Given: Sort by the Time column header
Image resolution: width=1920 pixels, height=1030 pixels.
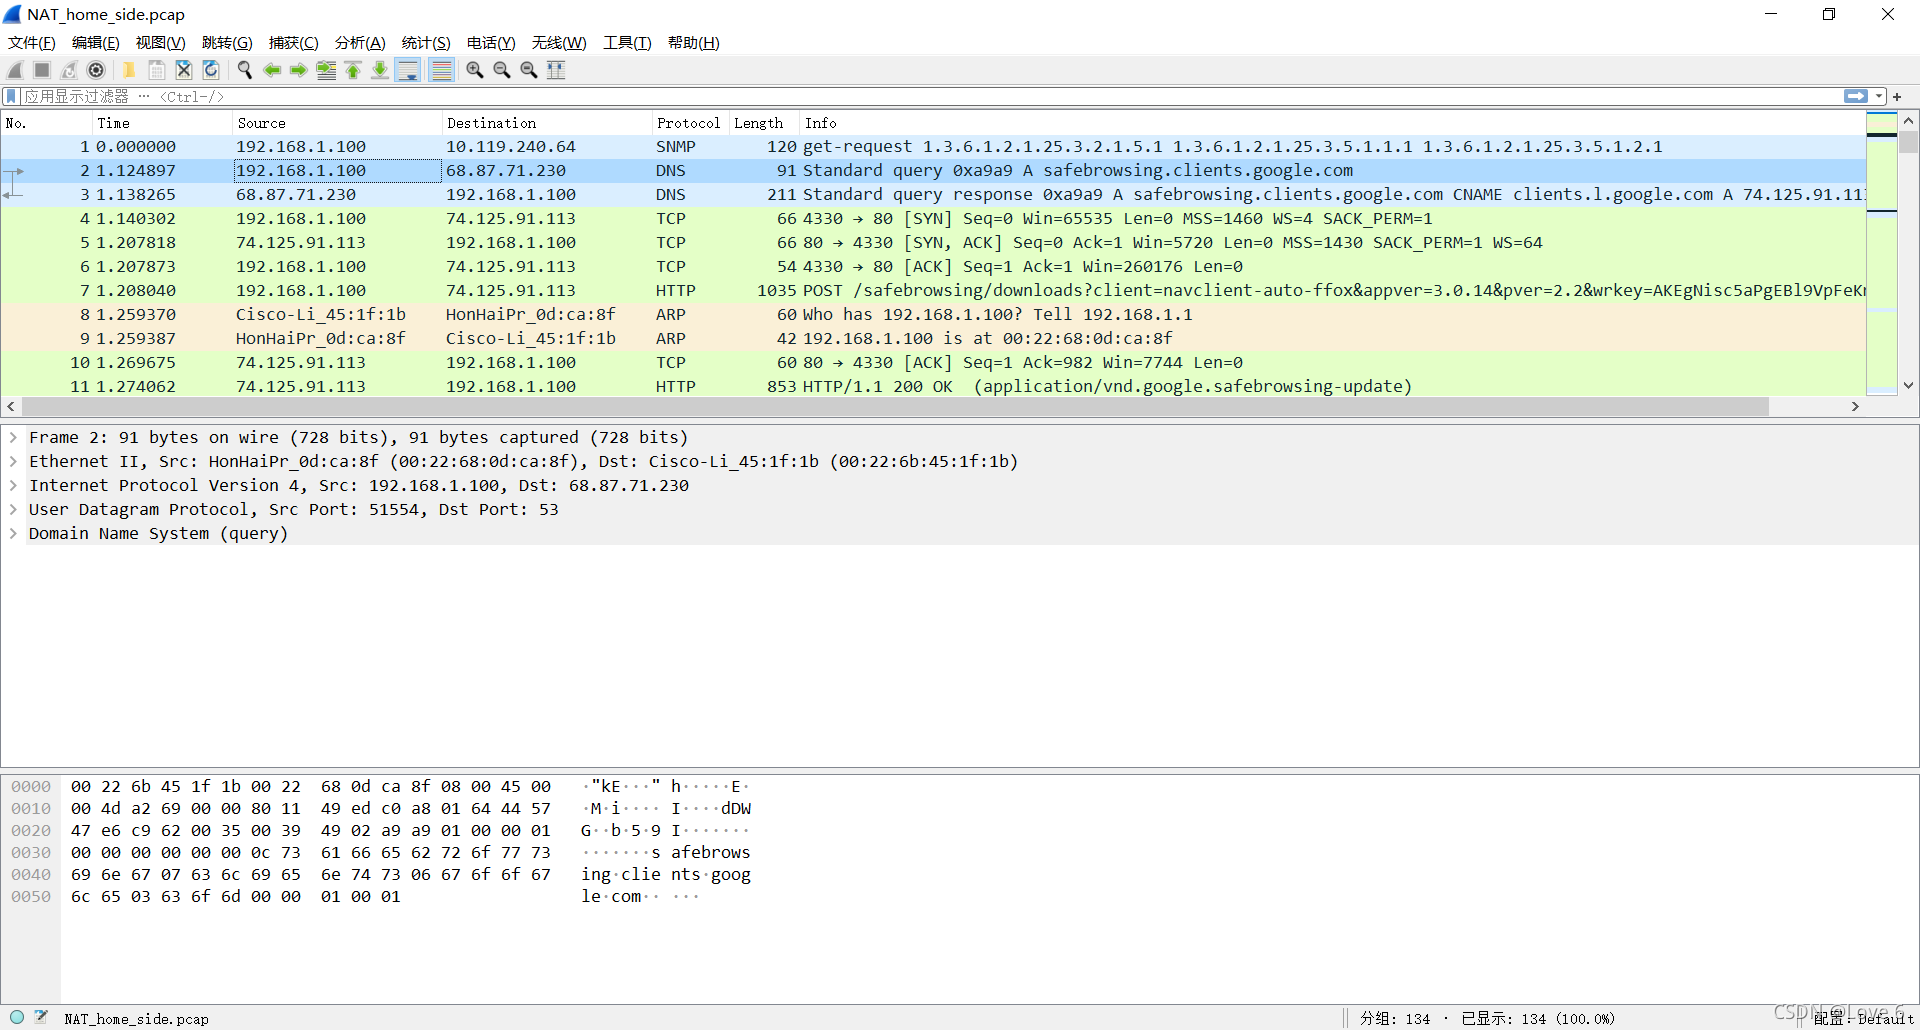Looking at the screenshot, I should pos(162,123).
